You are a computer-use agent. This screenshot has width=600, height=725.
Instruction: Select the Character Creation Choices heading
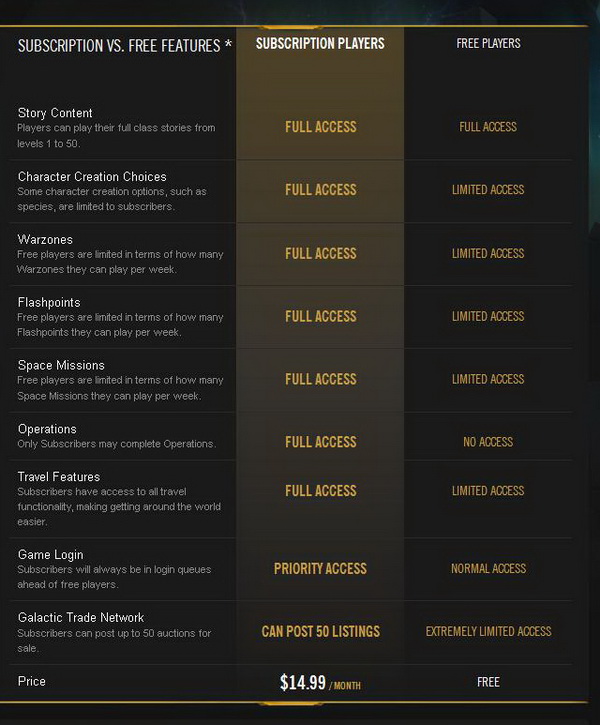[x=92, y=177]
